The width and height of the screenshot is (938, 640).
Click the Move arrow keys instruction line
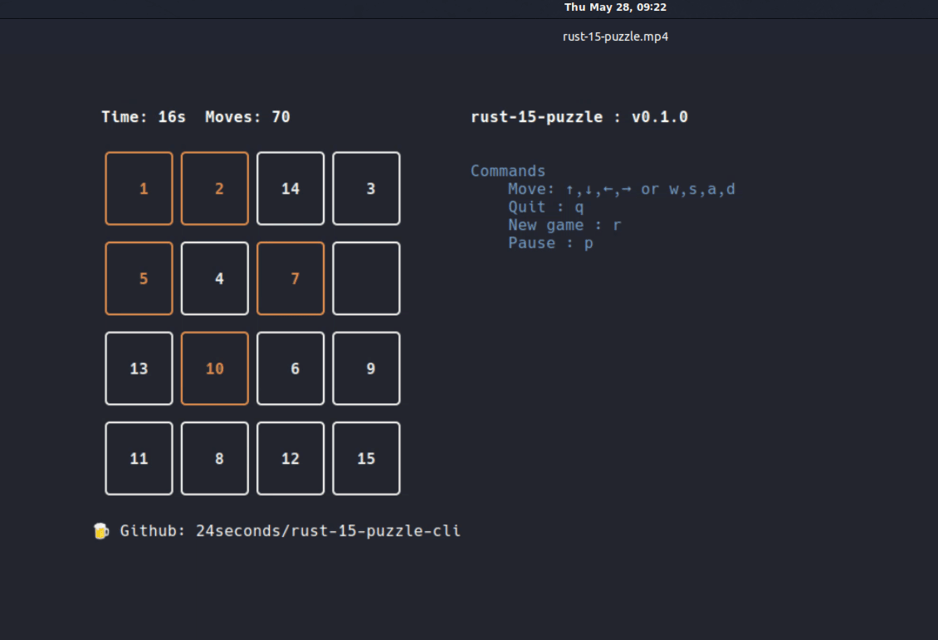click(621, 189)
